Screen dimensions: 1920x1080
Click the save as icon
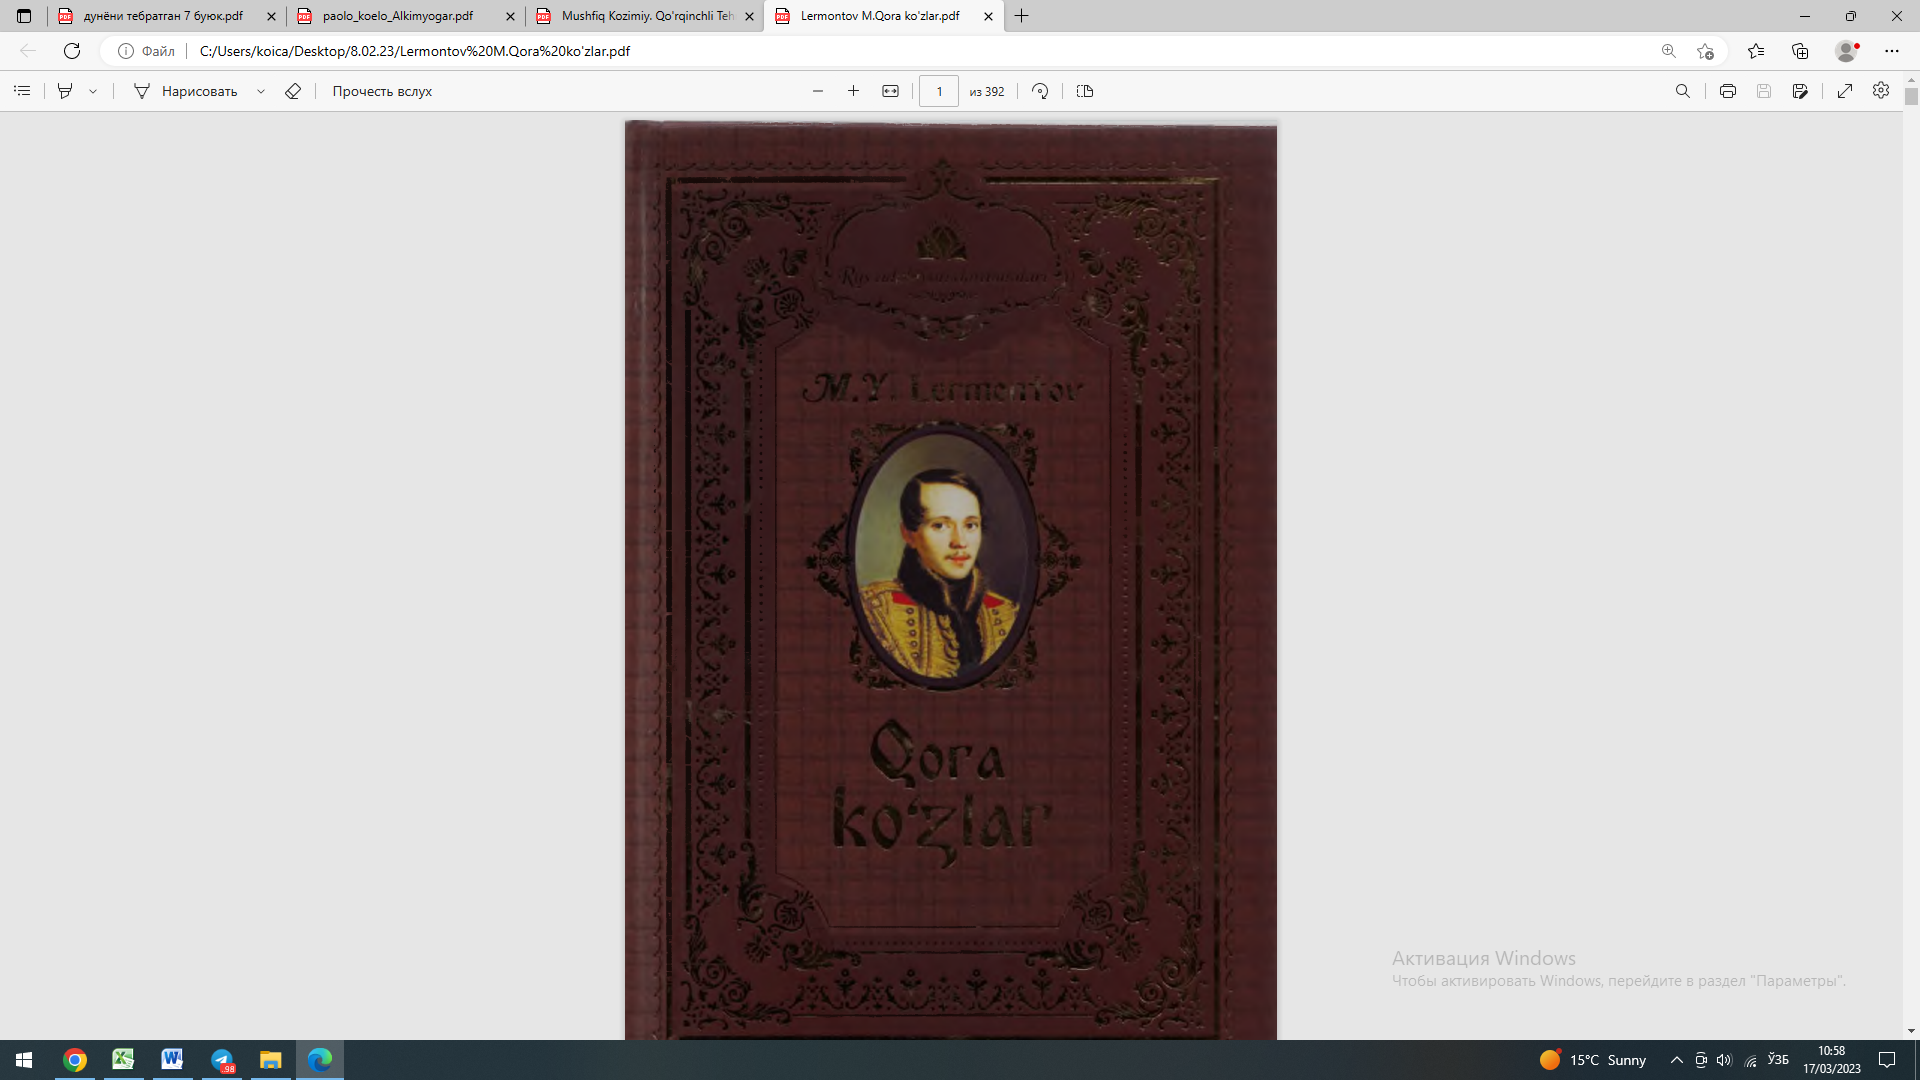click(x=1800, y=91)
